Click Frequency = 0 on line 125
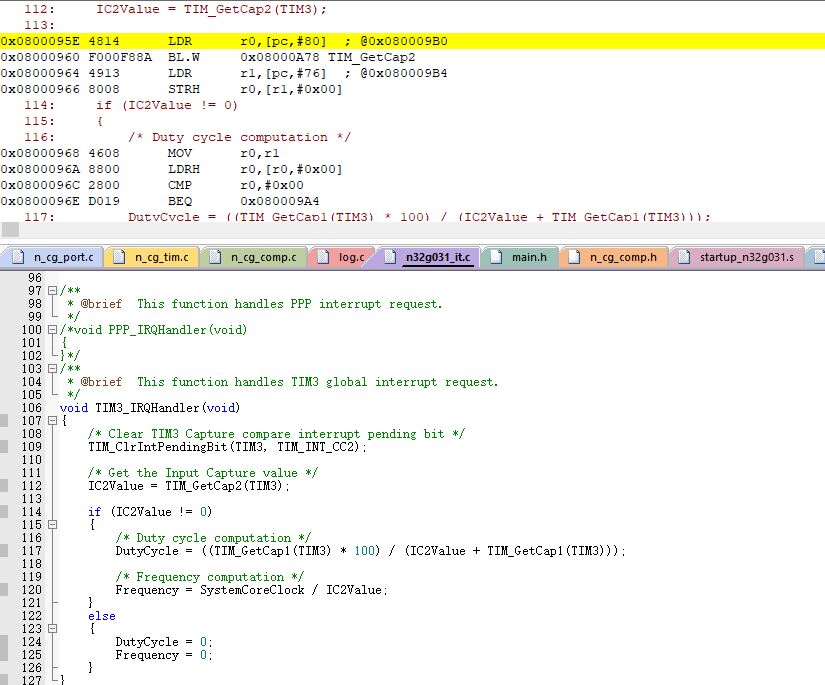 (164, 655)
